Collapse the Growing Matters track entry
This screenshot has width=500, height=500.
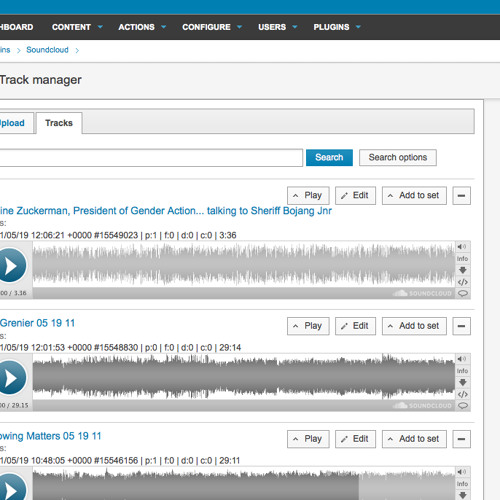[461, 439]
